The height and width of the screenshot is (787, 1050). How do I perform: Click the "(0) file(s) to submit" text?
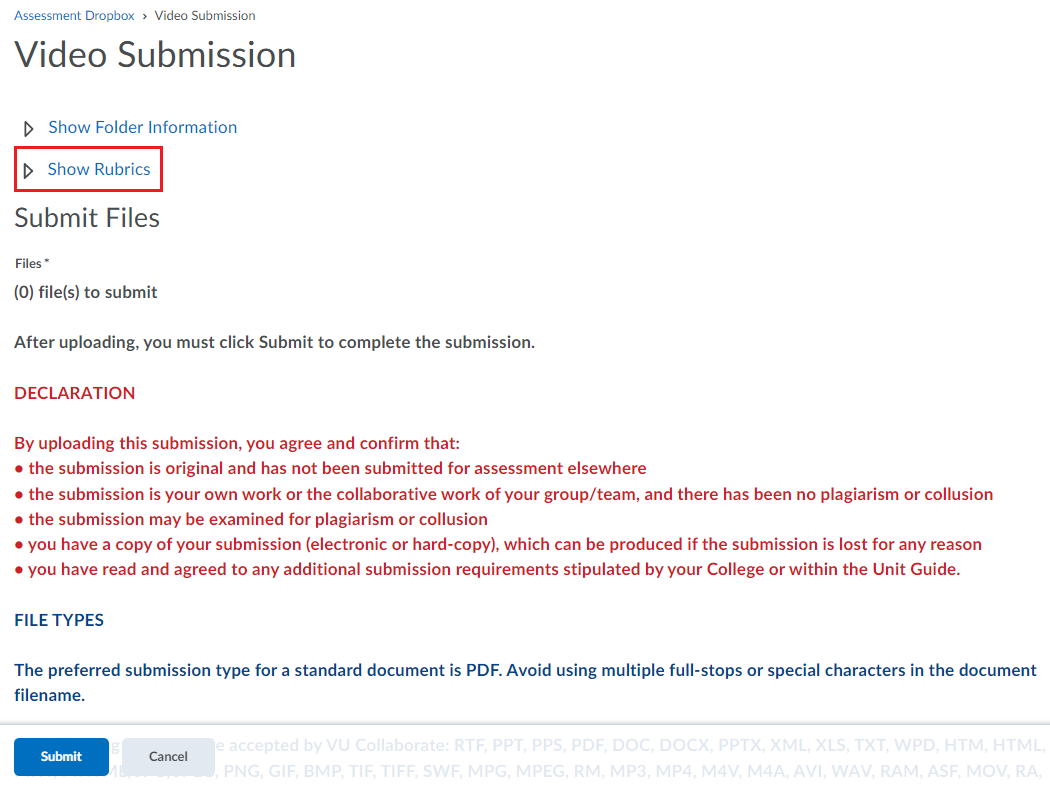click(85, 292)
